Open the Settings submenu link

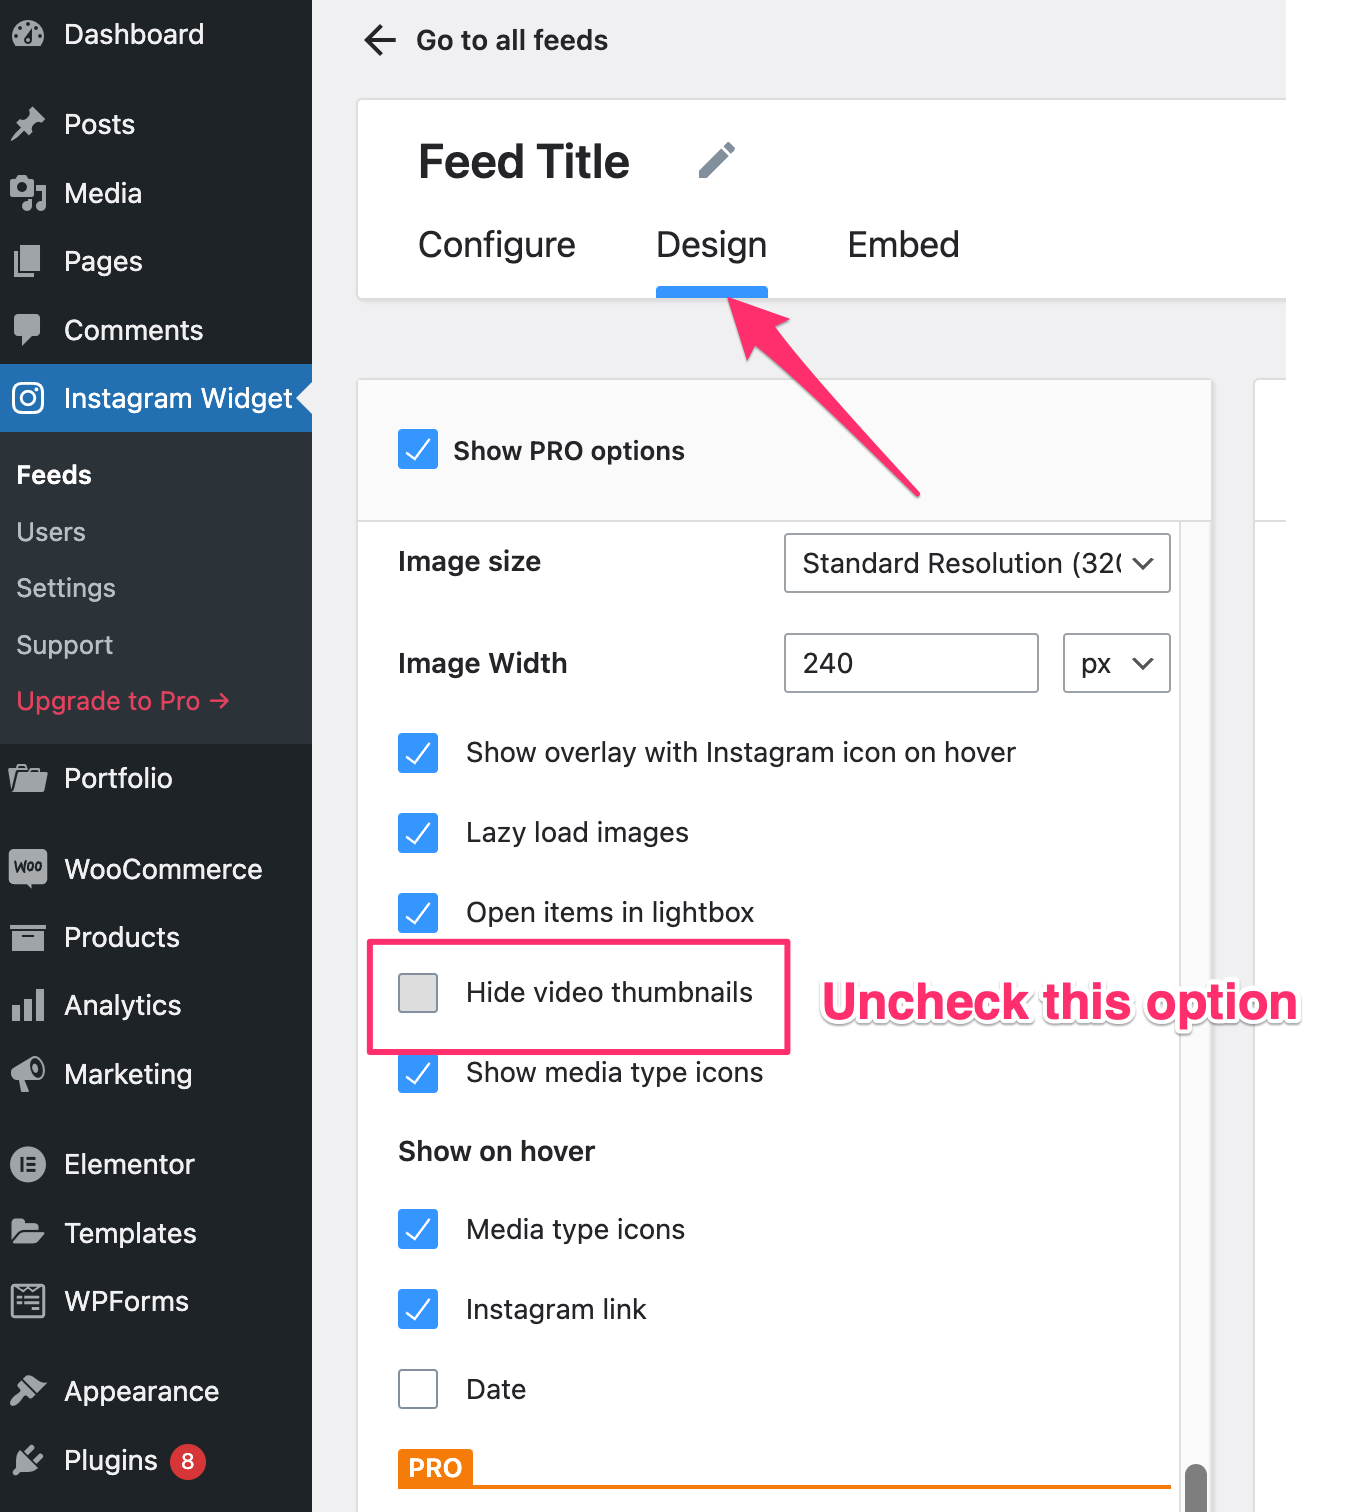(66, 588)
